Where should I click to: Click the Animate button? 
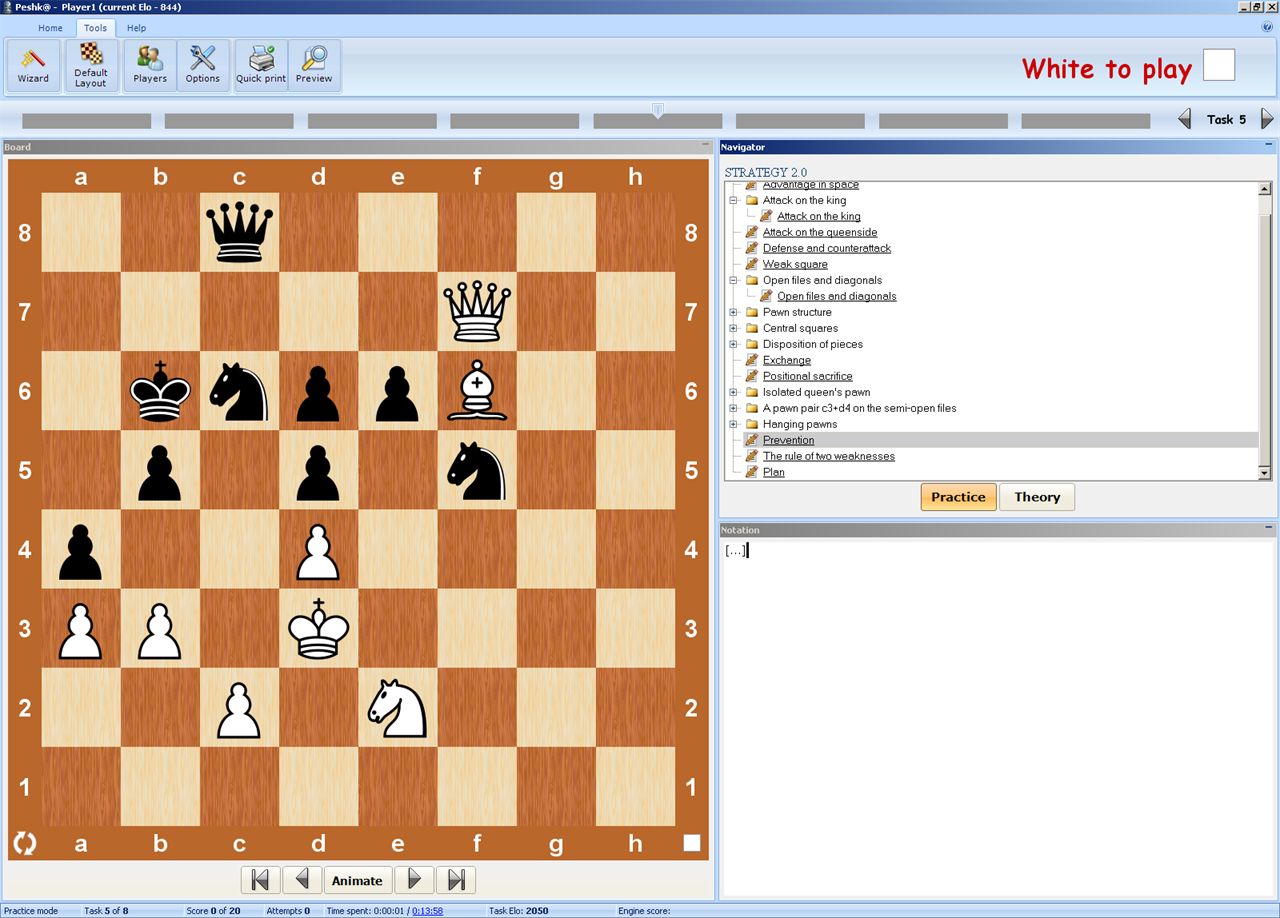point(357,880)
